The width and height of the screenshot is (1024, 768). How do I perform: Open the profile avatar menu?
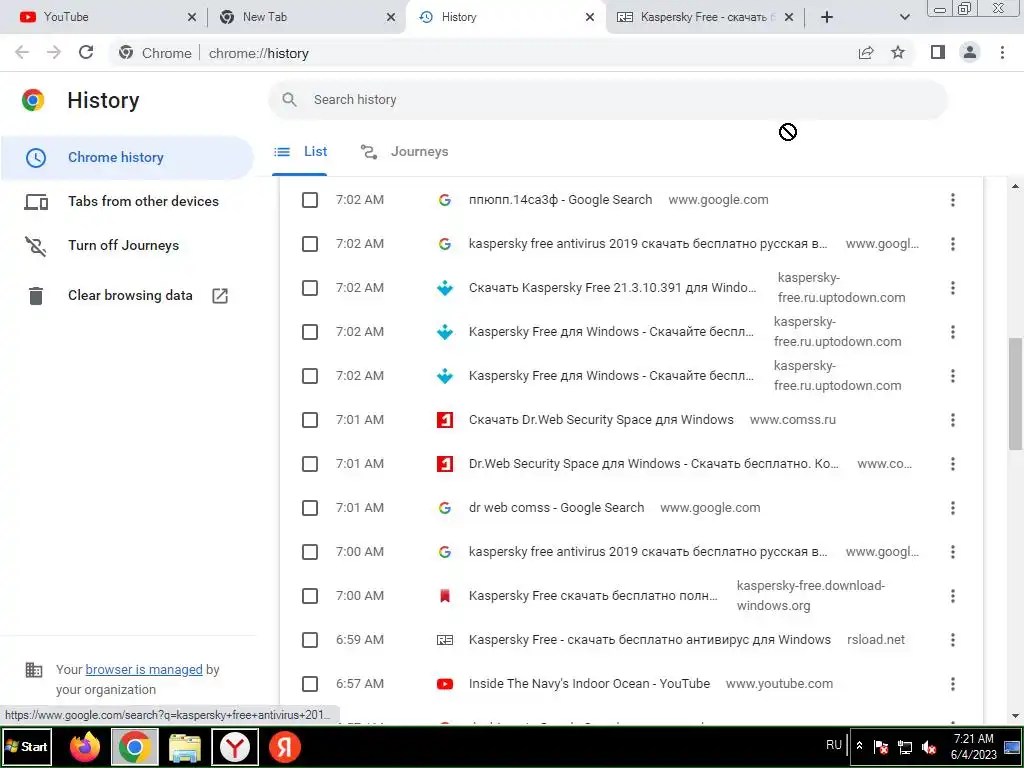pyautogui.click(x=970, y=53)
